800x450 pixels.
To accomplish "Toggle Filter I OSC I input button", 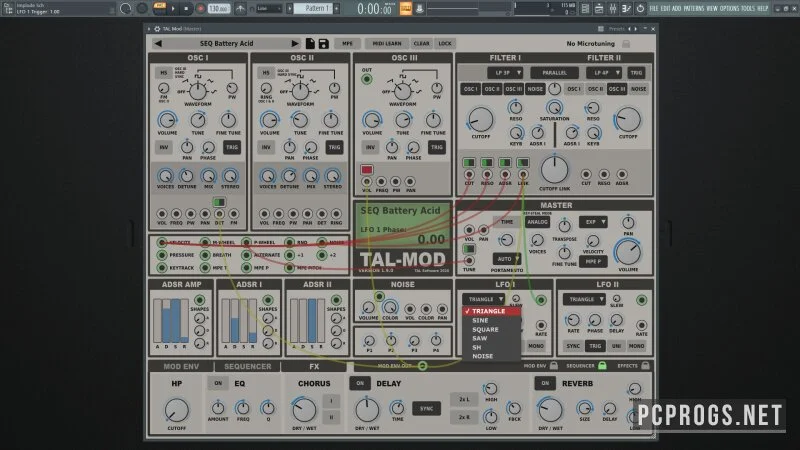I will point(470,89).
